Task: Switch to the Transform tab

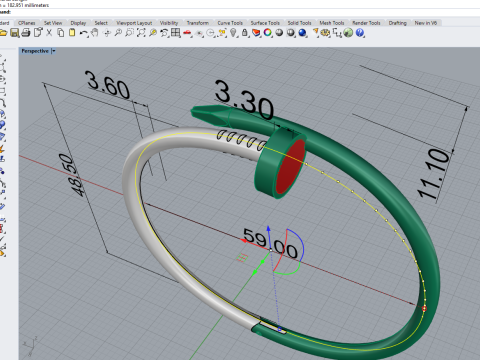Action: point(198,23)
